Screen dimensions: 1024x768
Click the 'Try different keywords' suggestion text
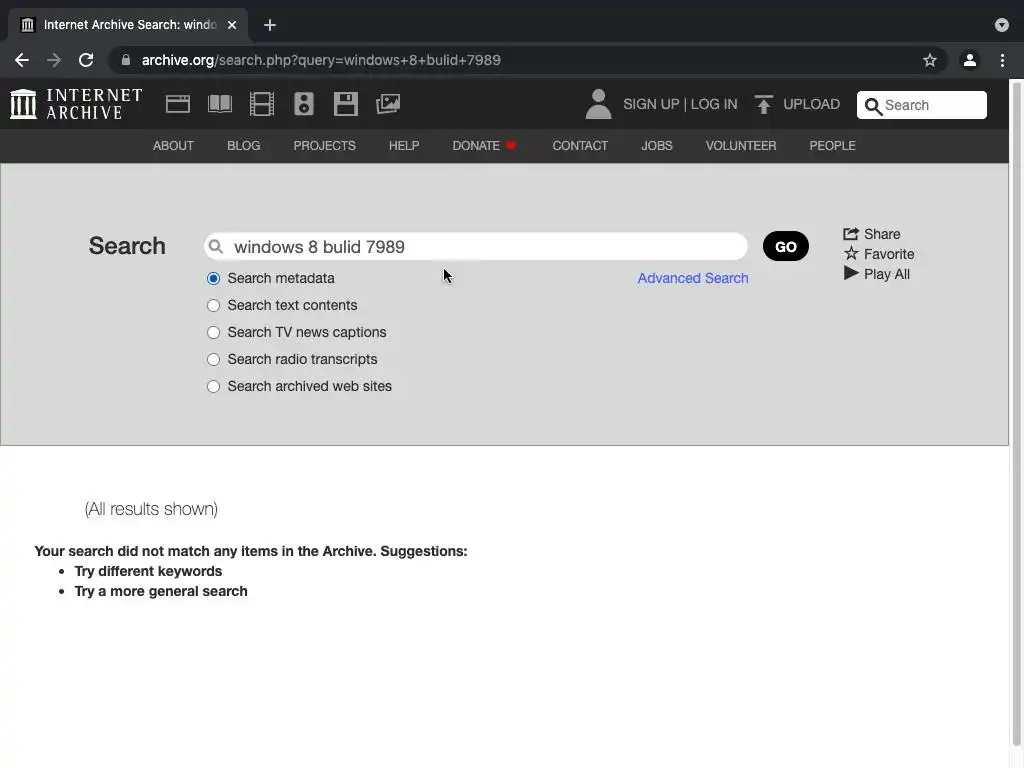pos(148,571)
